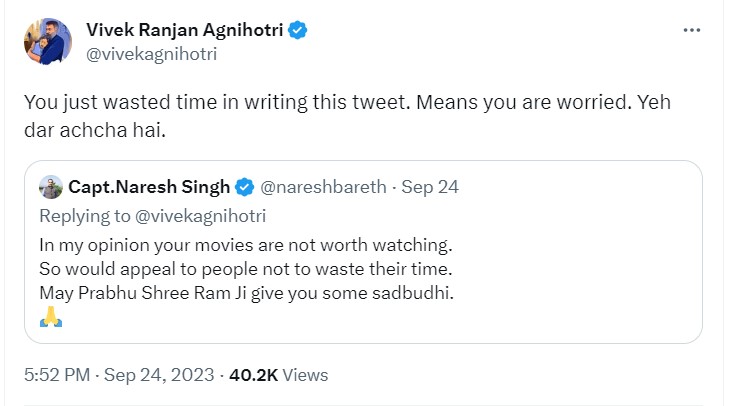Open the Capt.Naresh Singh name link
The image size is (742, 406).
[149, 186]
